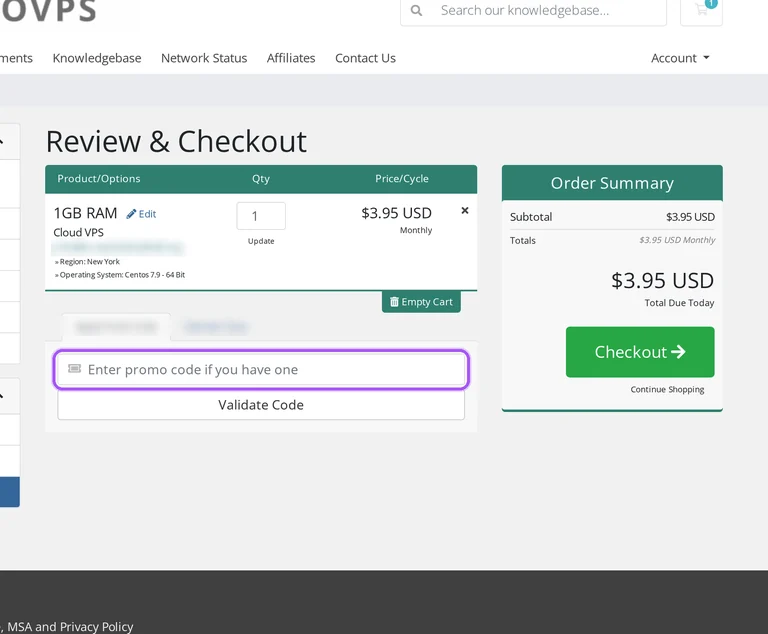Open the Knowledgebase menu item

click(x=97, y=58)
